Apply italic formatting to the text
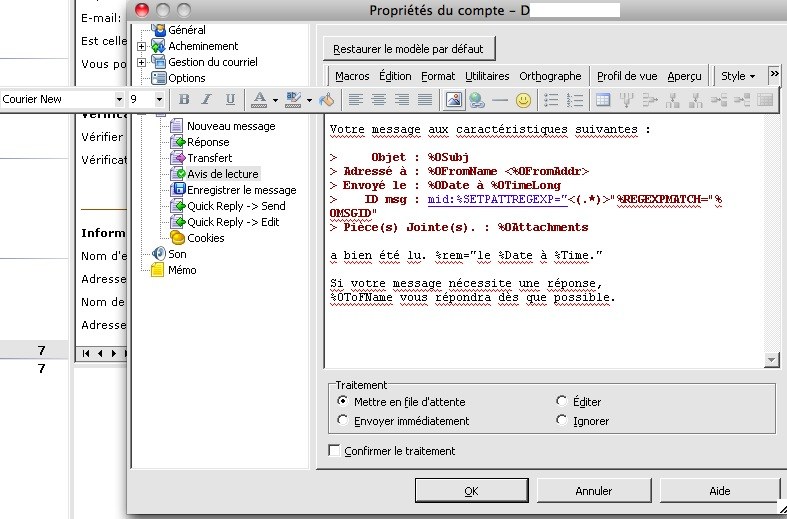Viewport: 787px width, 519px height. [x=207, y=99]
